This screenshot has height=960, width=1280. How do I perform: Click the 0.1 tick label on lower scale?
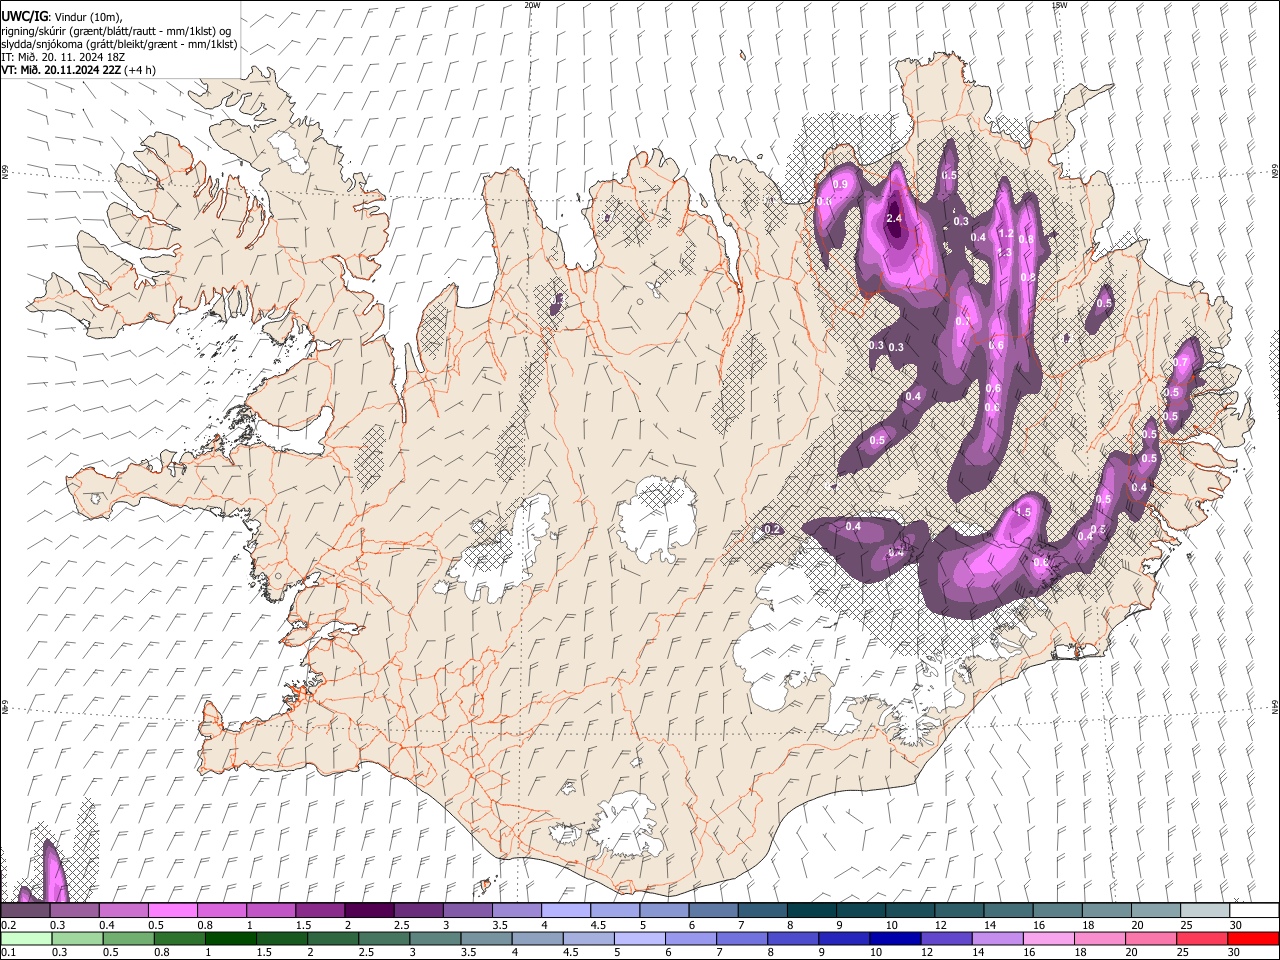click(x=8, y=953)
